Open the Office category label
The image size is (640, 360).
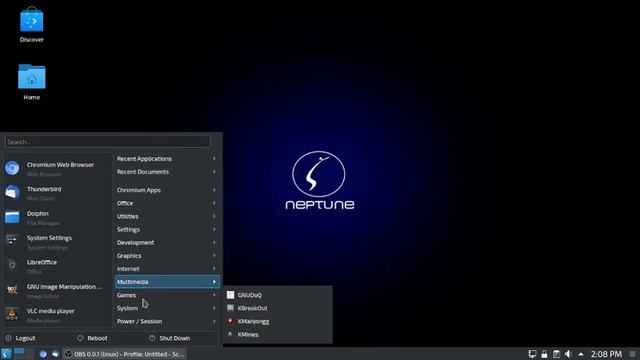click(125, 203)
